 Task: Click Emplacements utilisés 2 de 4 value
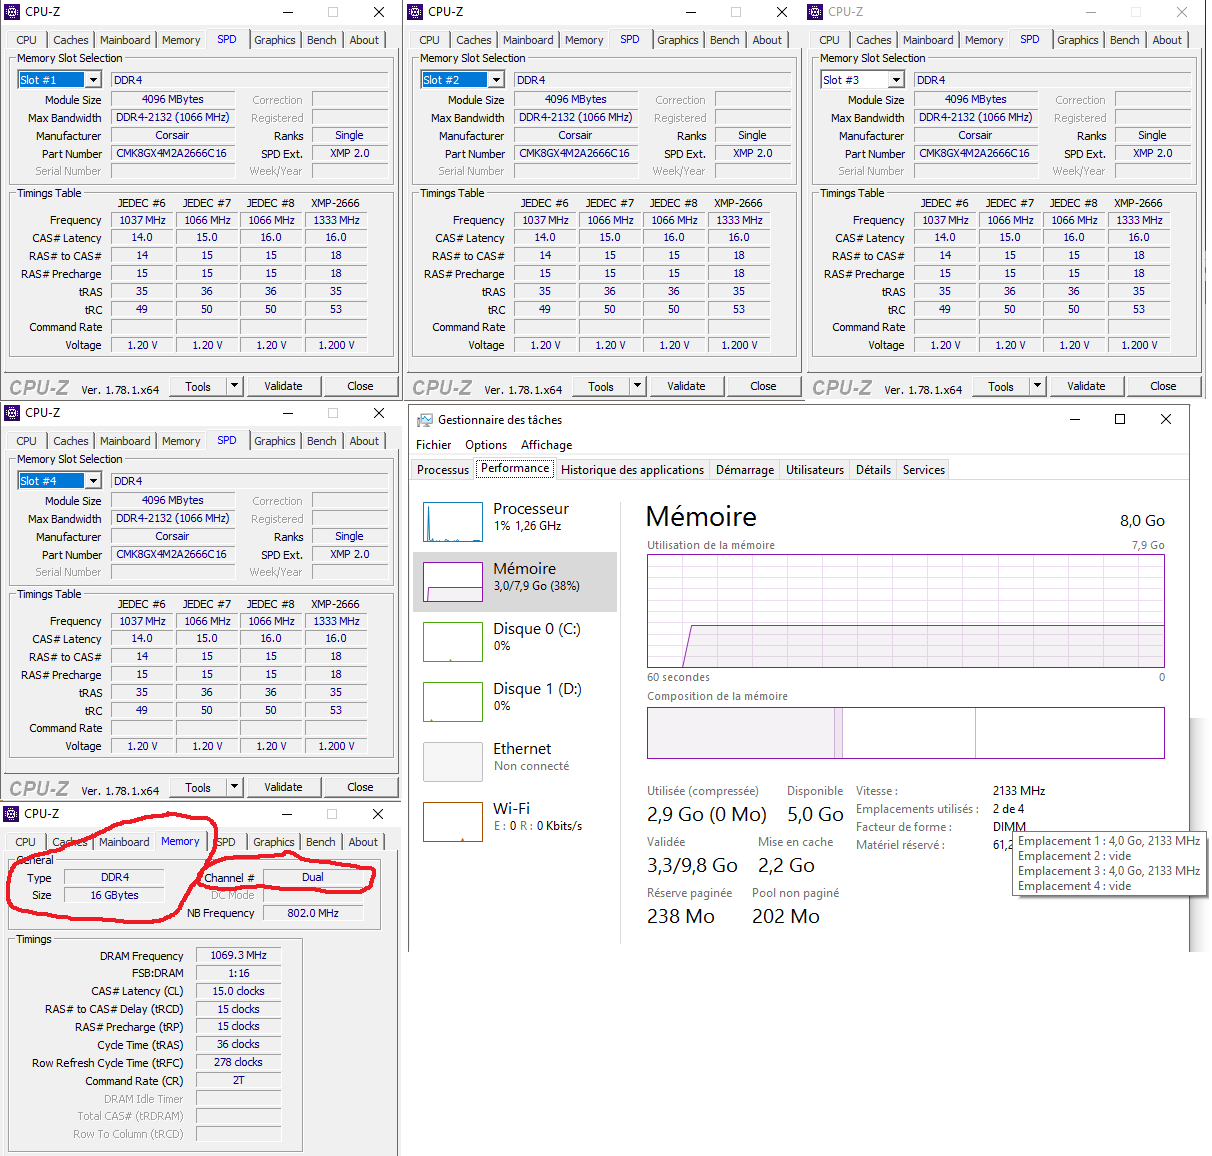1008,809
